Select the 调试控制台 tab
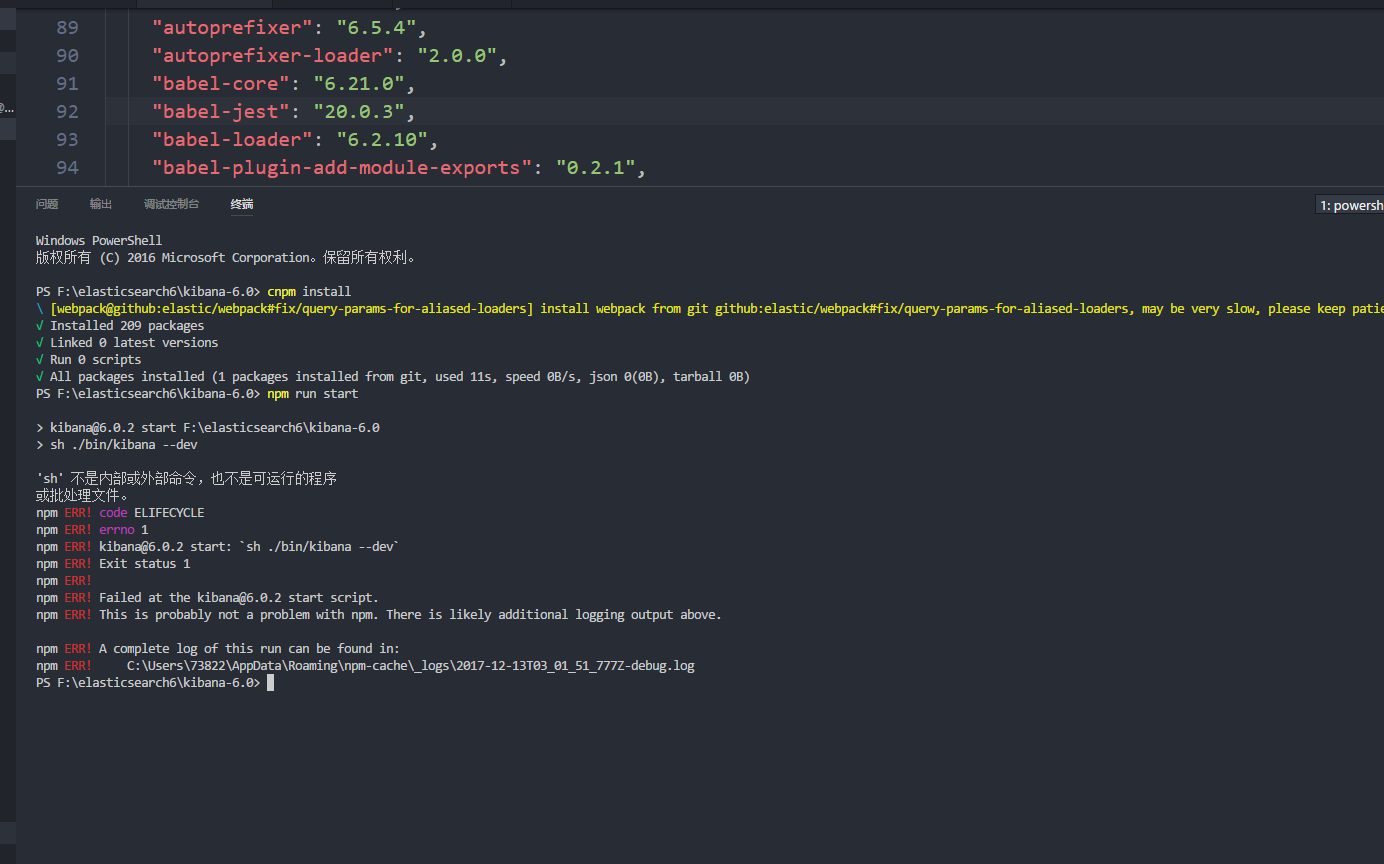Image resolution: width=1384 pixels, height=864 pixels. click(x=171, y=204)
